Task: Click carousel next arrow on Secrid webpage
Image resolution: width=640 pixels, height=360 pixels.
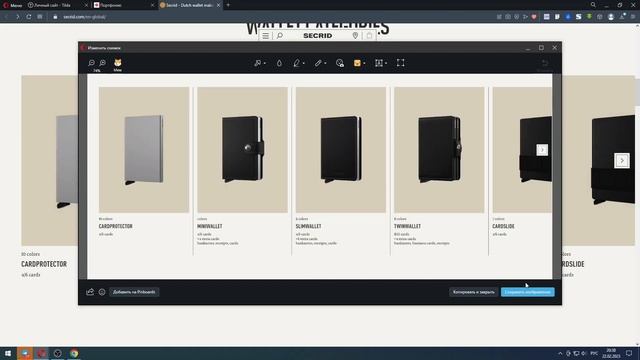Action: [622, 160]
